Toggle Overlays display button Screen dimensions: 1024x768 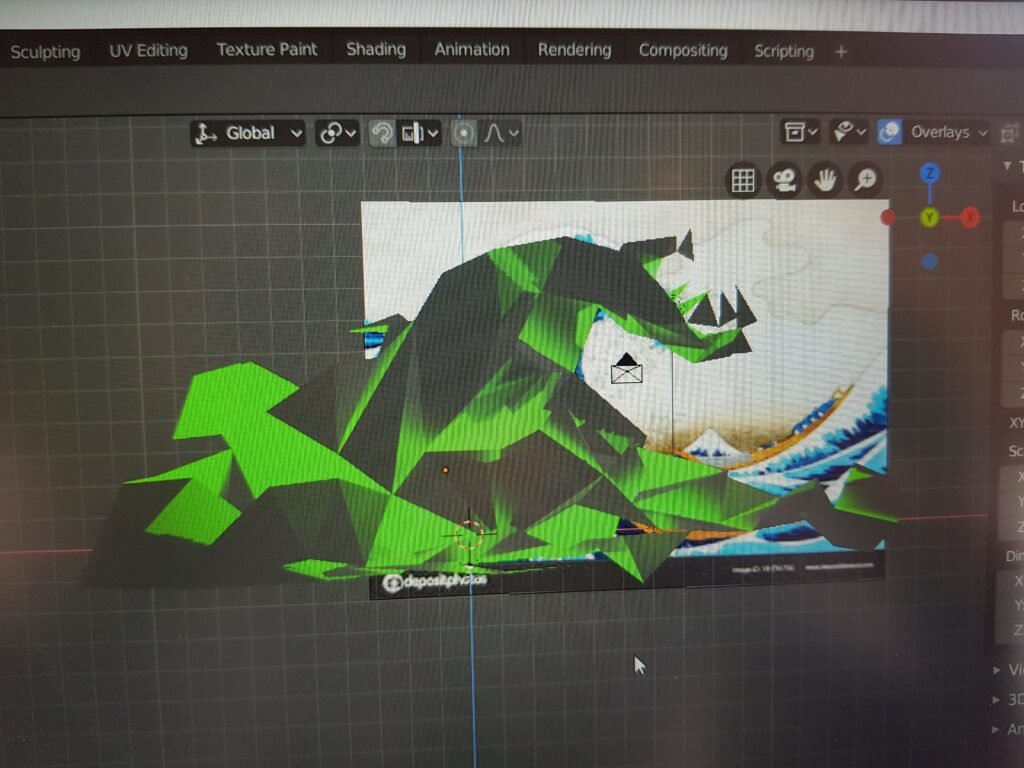tap(889, 132)
